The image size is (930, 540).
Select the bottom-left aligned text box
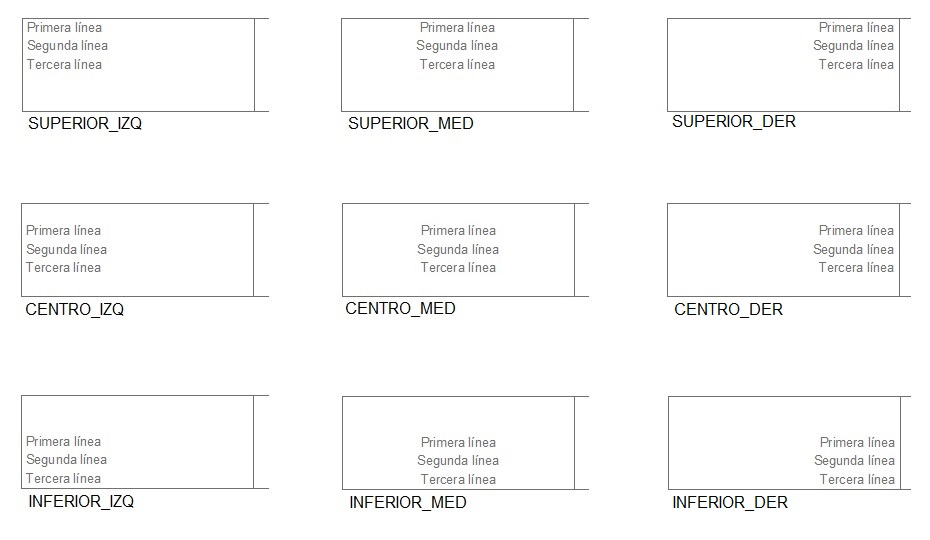[138, 442]
